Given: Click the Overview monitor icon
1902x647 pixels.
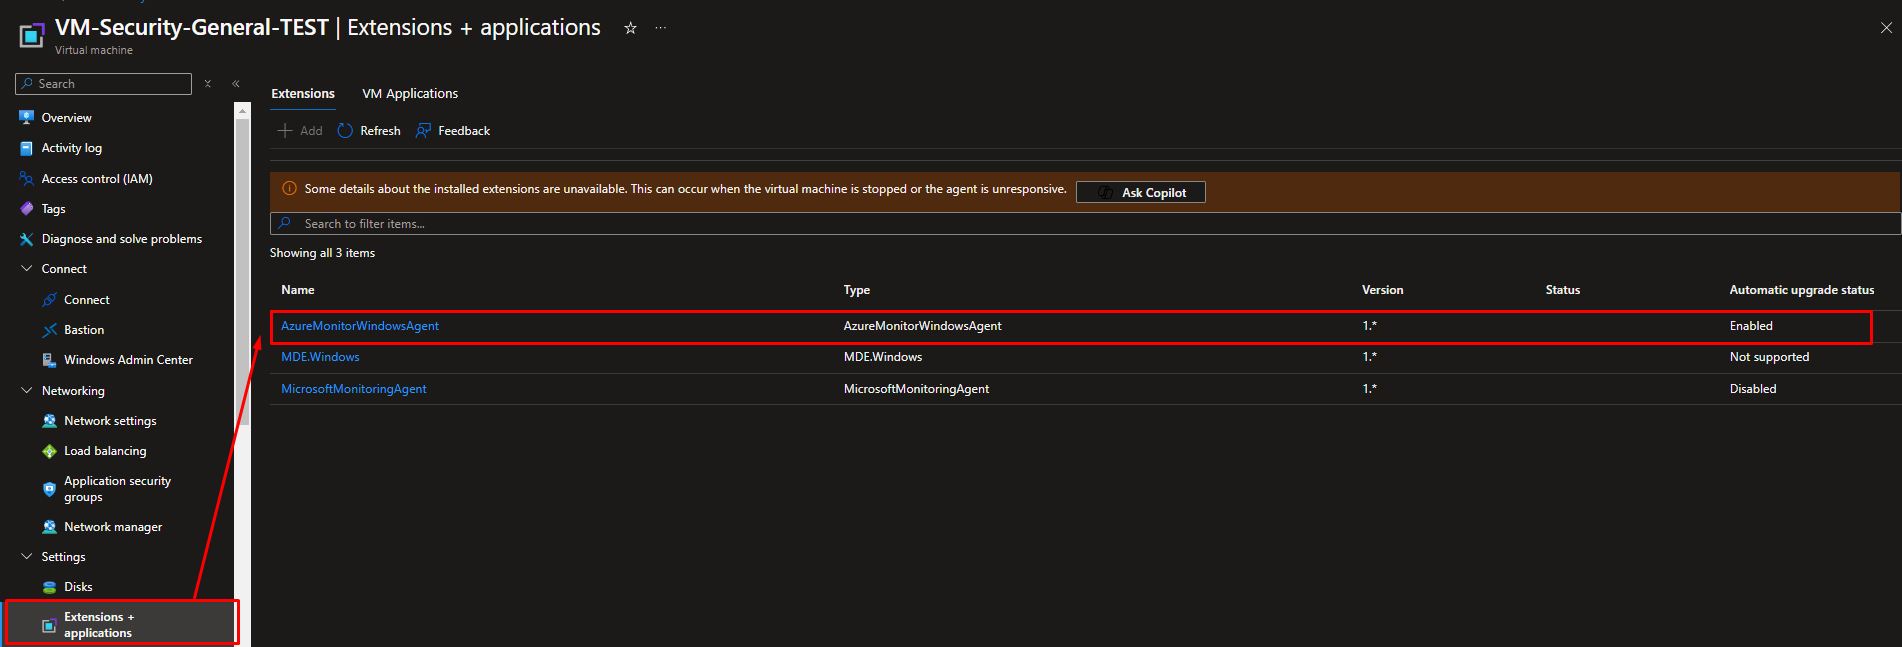Looking at the screenshot, I should coord(27,118).
